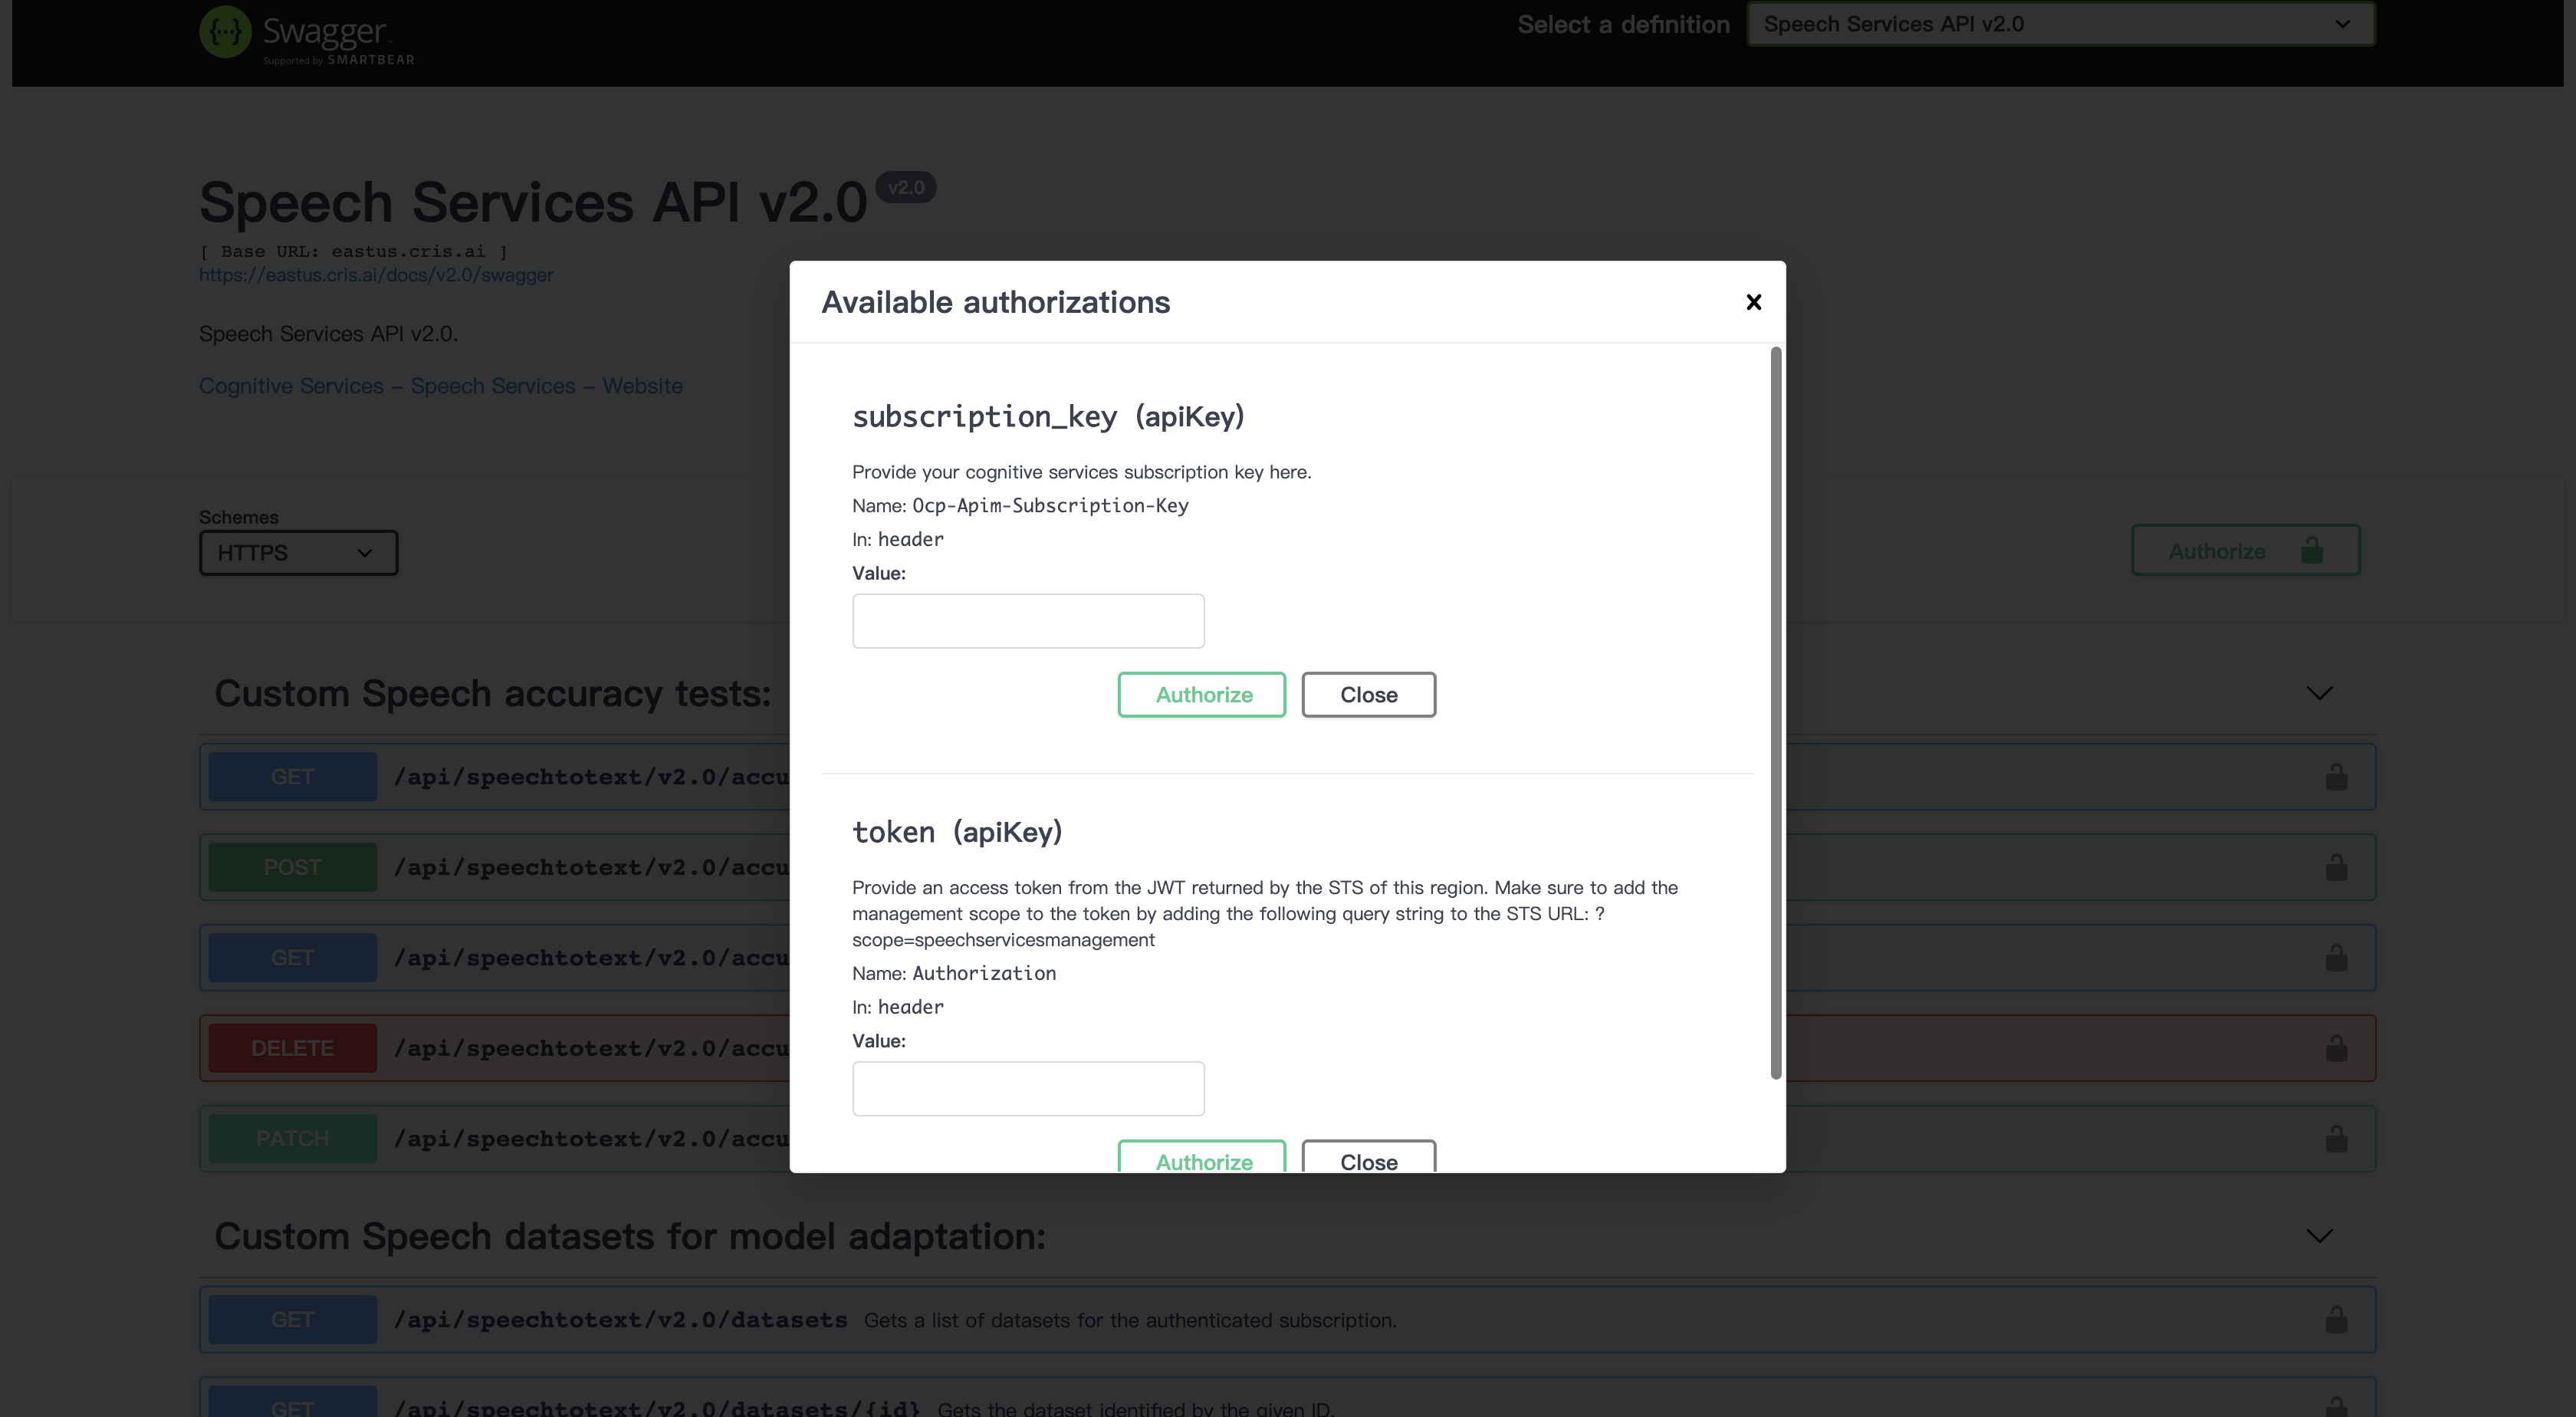
Task: Click the main Authorize button with the lock icon
Action: (2245, 551)
